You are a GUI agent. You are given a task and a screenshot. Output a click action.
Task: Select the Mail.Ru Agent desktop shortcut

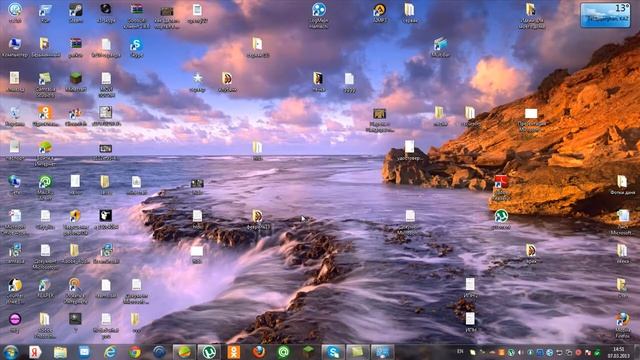[45, 187]
